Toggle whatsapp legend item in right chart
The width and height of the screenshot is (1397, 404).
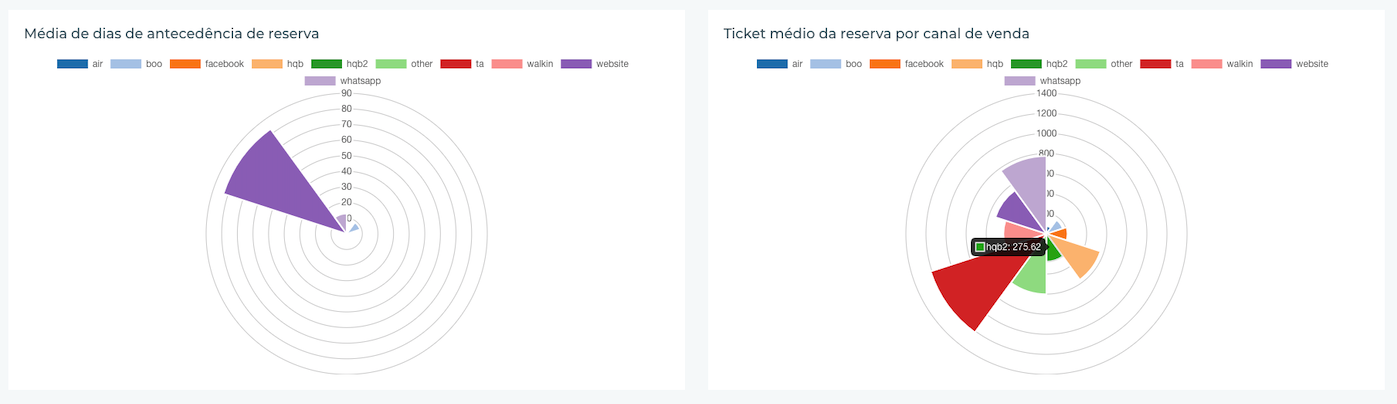1045,81
